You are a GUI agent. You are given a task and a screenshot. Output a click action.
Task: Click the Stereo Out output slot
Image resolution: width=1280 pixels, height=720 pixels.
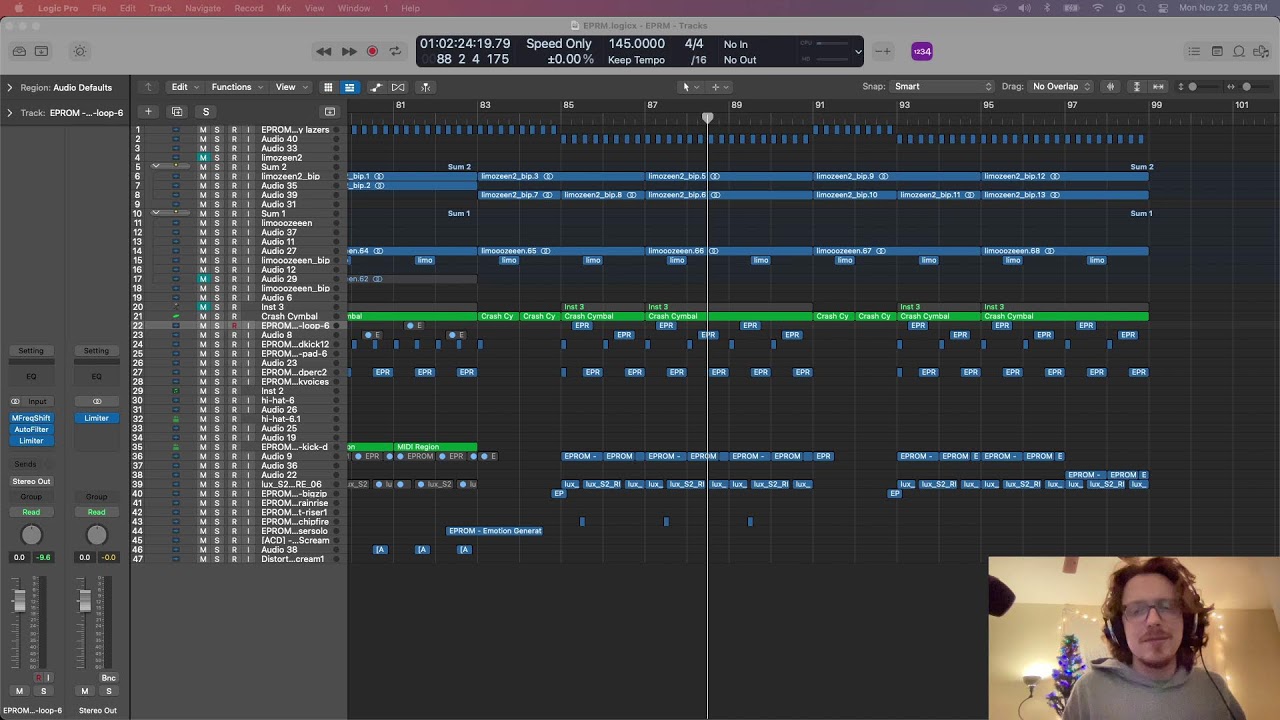31,481
